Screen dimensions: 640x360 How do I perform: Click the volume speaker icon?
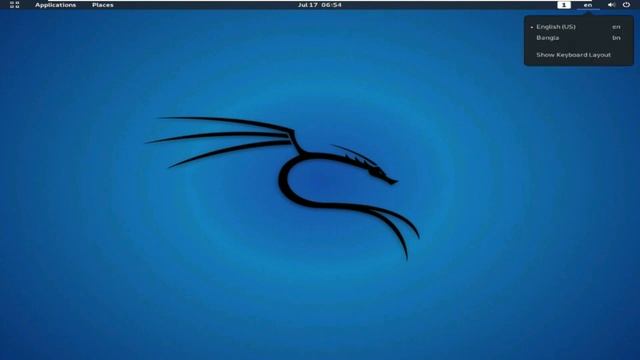tap(611, 5)
